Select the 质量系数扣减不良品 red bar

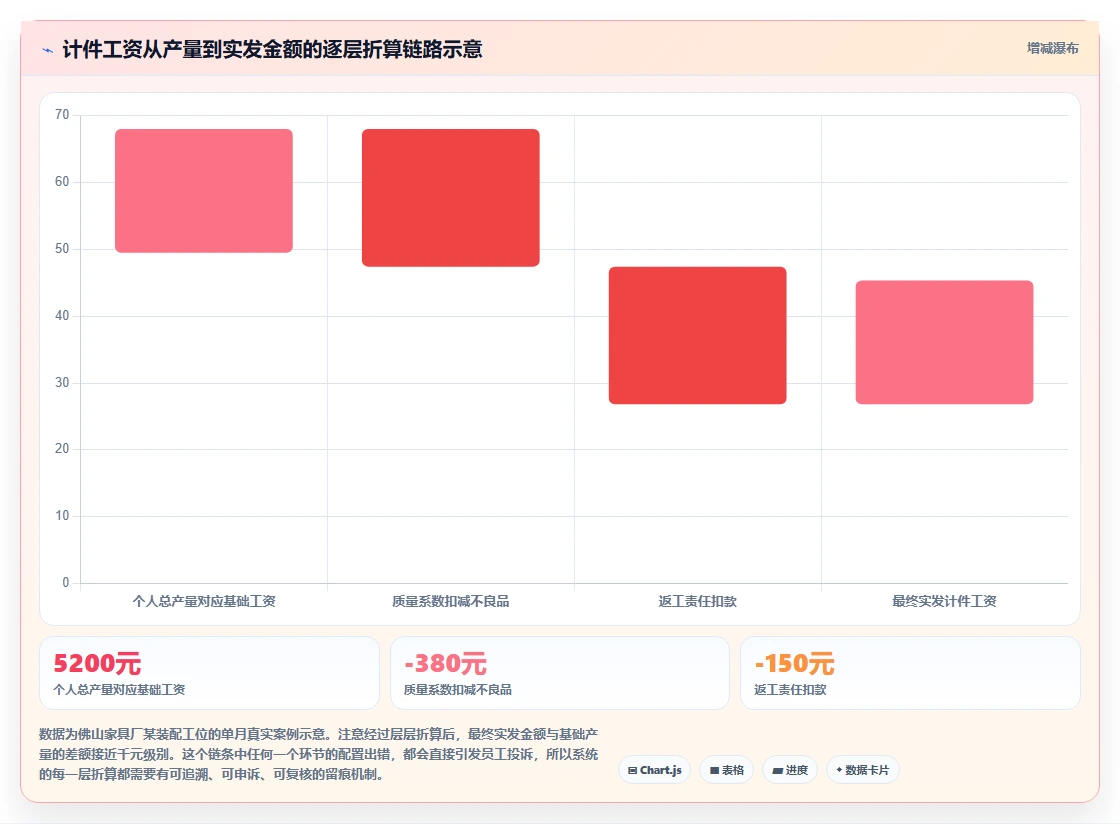(x=451, y=198)
